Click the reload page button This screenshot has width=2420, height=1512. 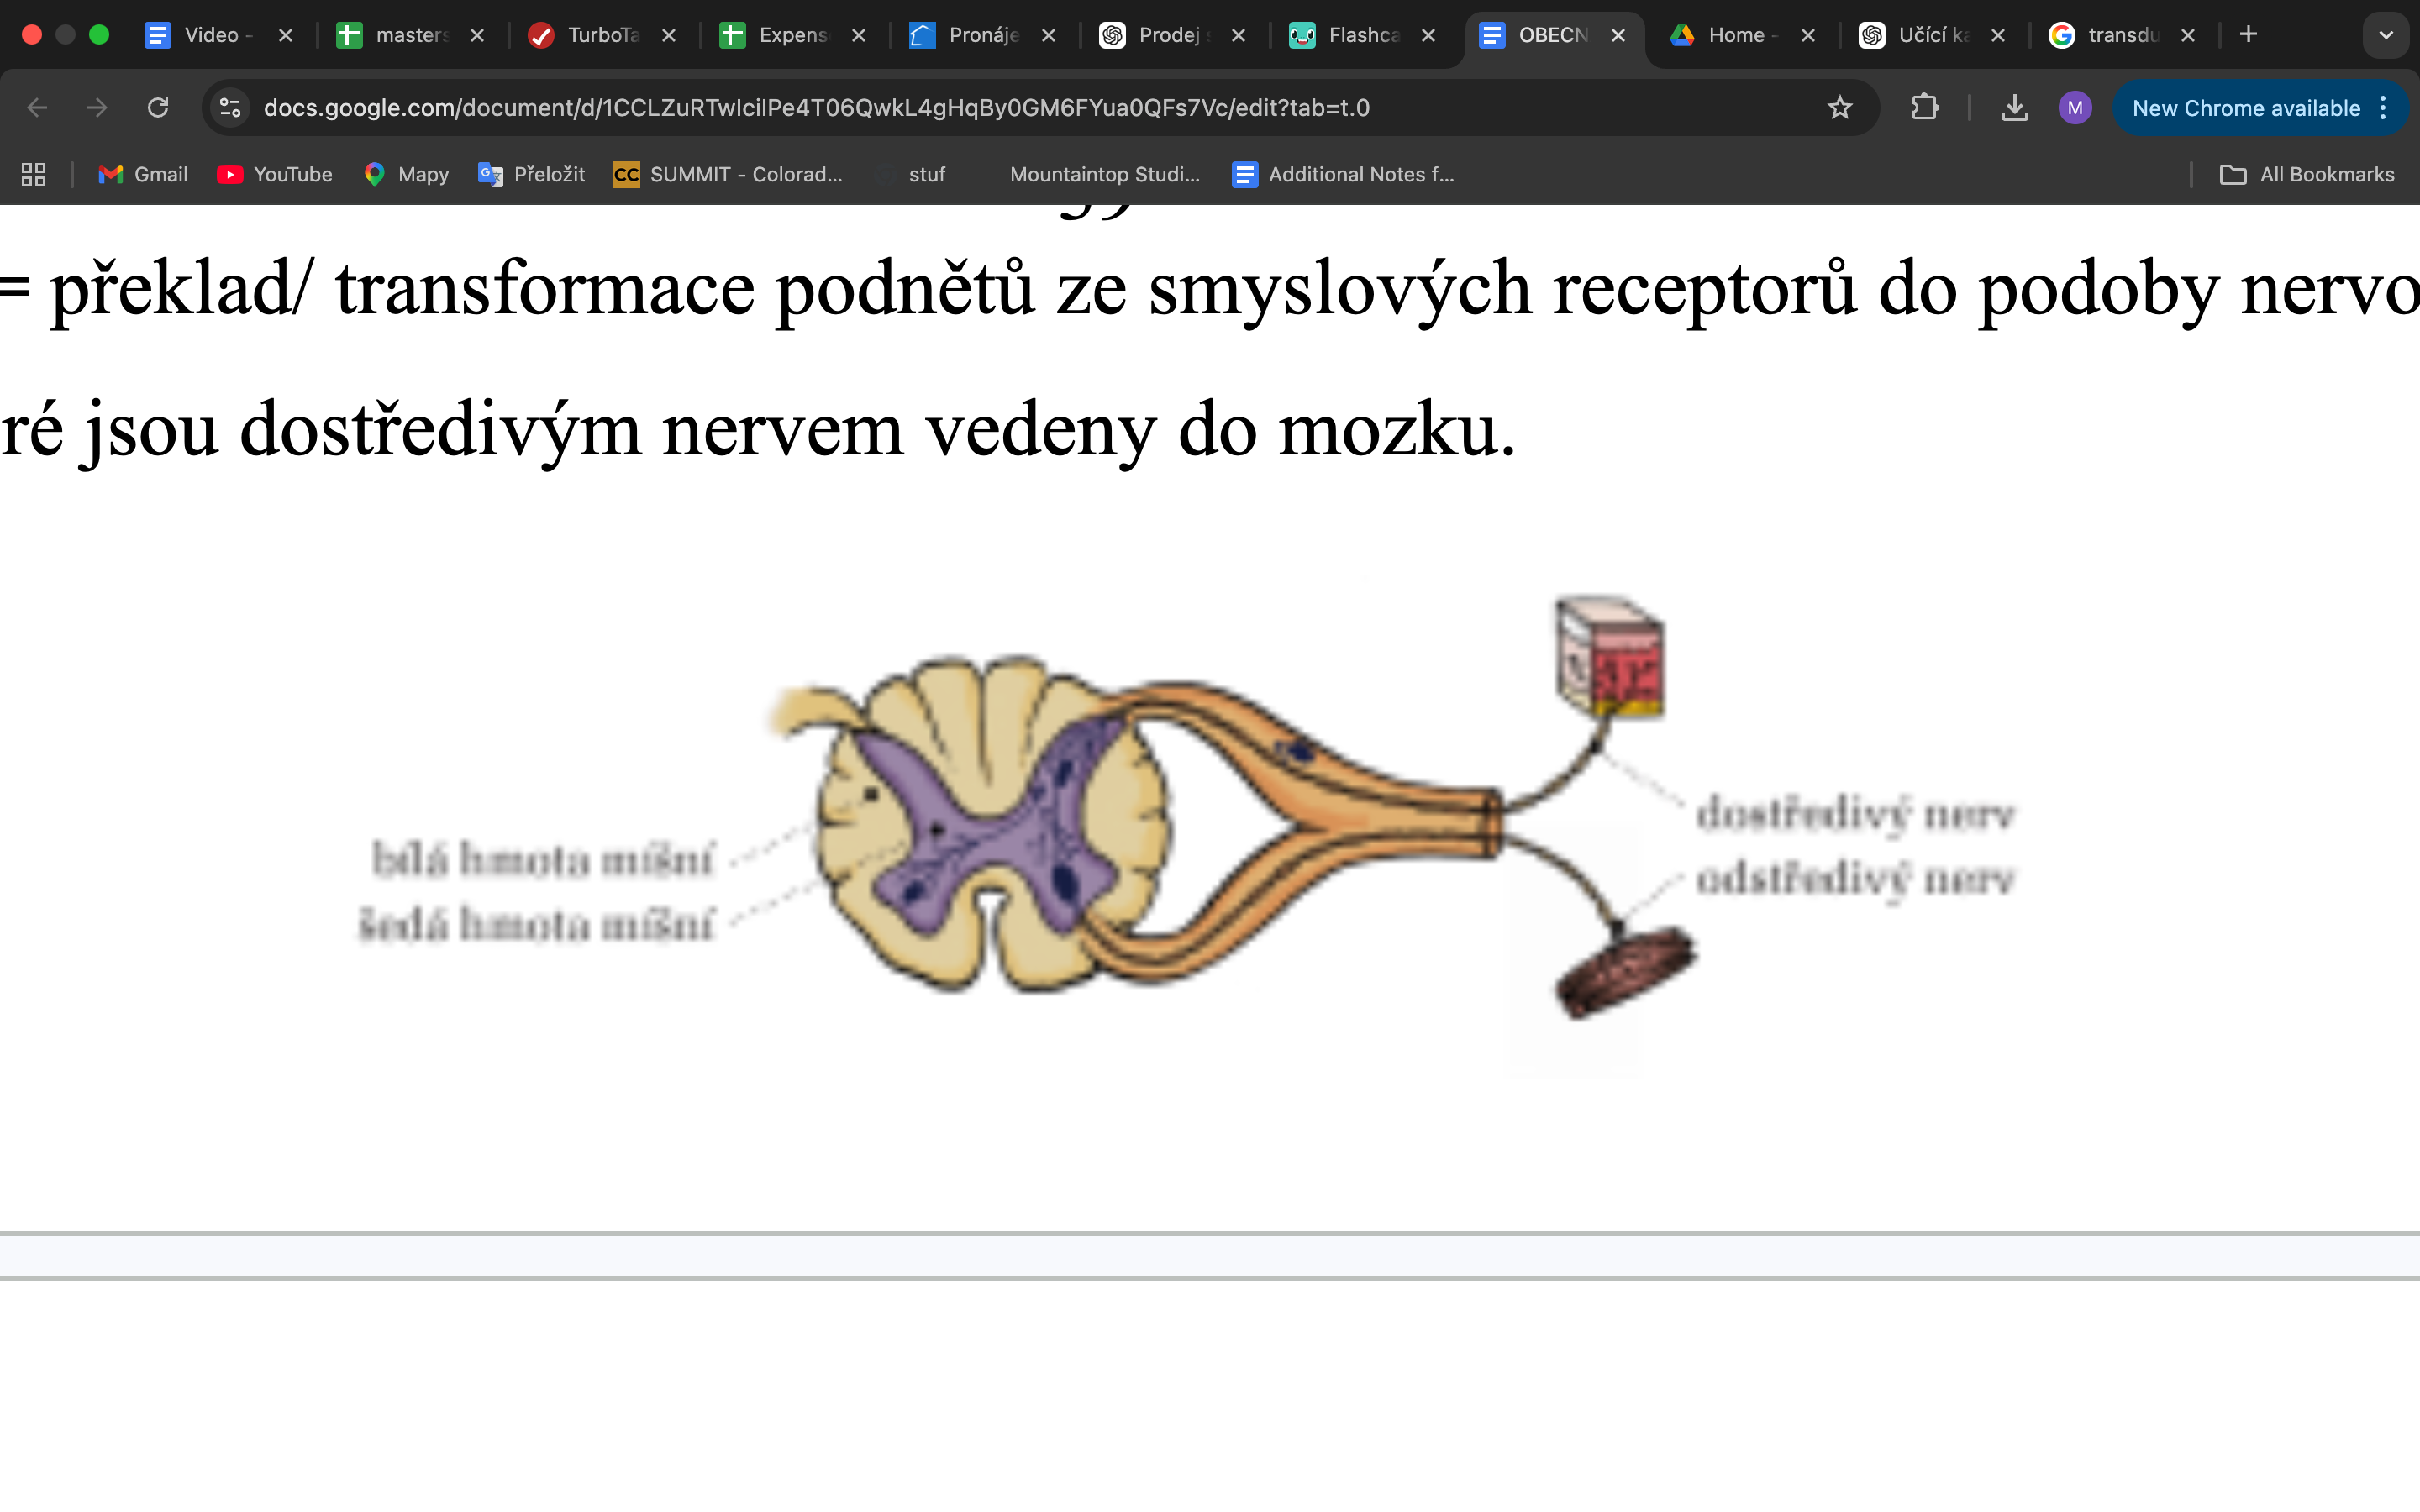[158, 107]
